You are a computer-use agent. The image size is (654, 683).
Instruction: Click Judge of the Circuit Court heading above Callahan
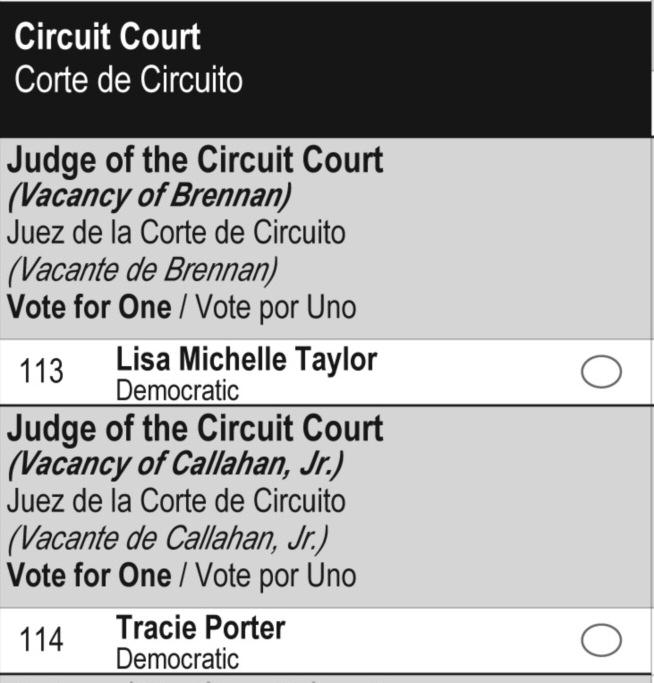click(195, 429)
